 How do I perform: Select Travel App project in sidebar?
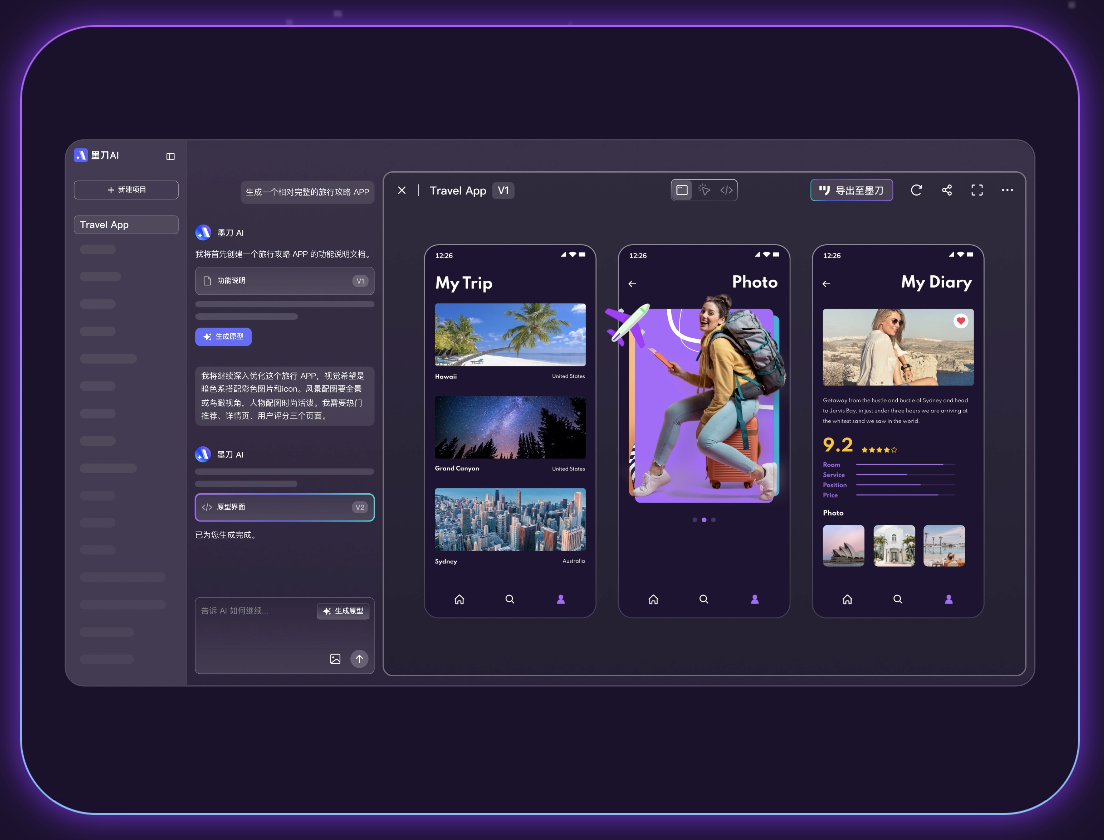(126, 225)
